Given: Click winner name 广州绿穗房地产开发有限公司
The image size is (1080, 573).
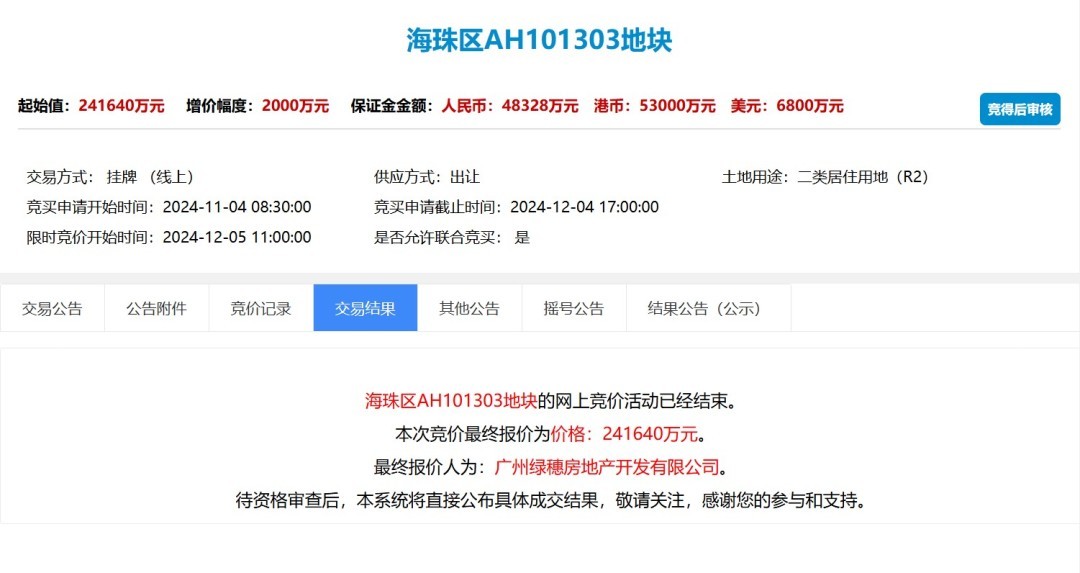Looking at the screenshot, I should click(x=607, y=467).
